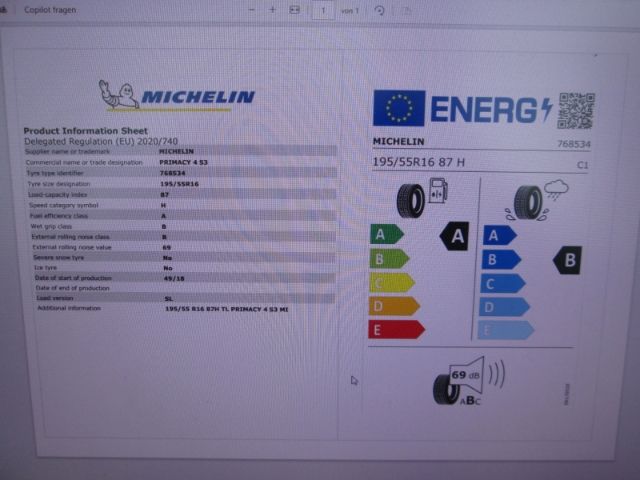Click the green A fuel efficiency arrow
This screenshot has width=640, height=480.
[x=386, y=235]
